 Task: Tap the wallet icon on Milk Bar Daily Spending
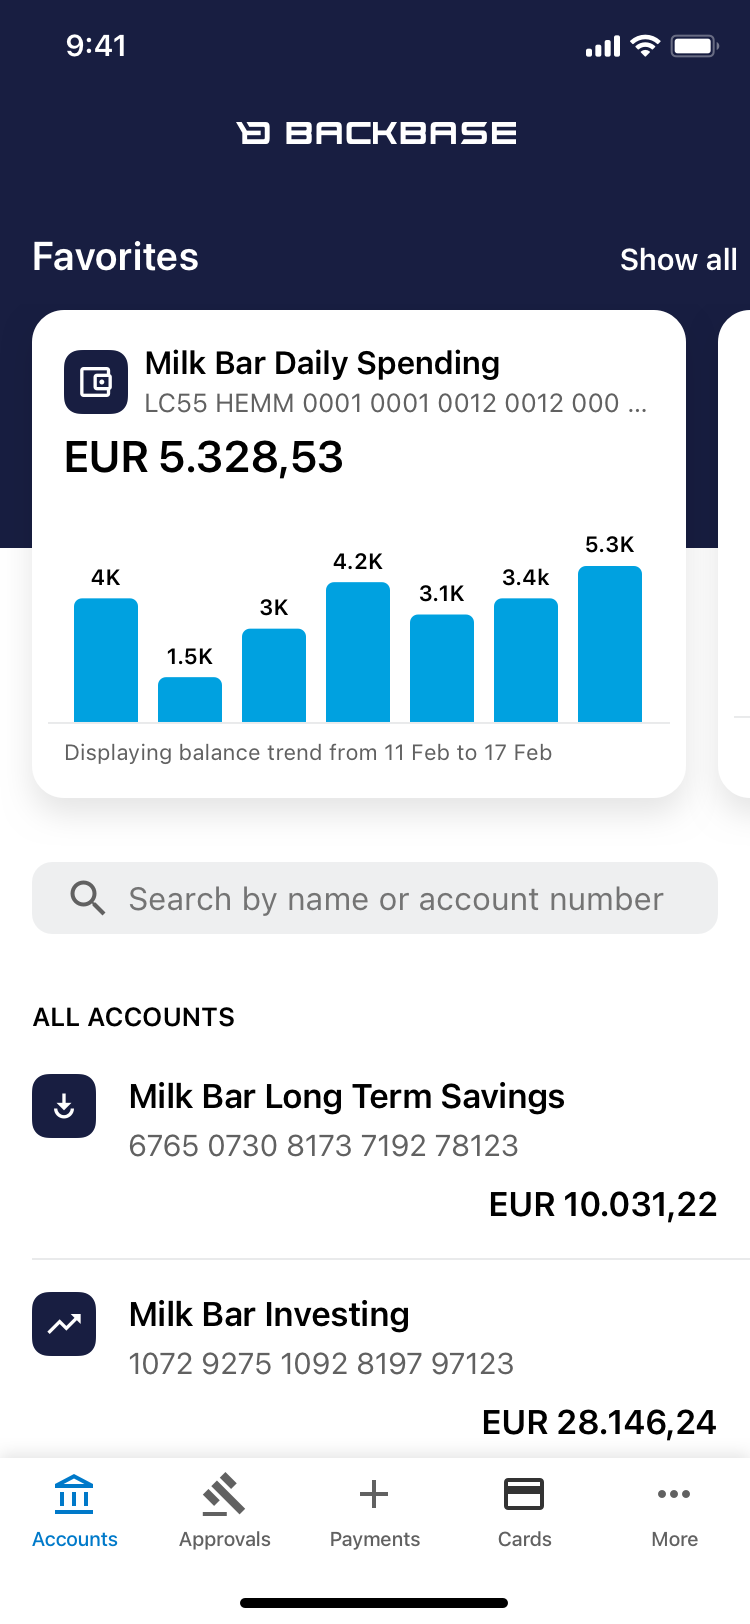pyautogui.click(x=96, y=382)
